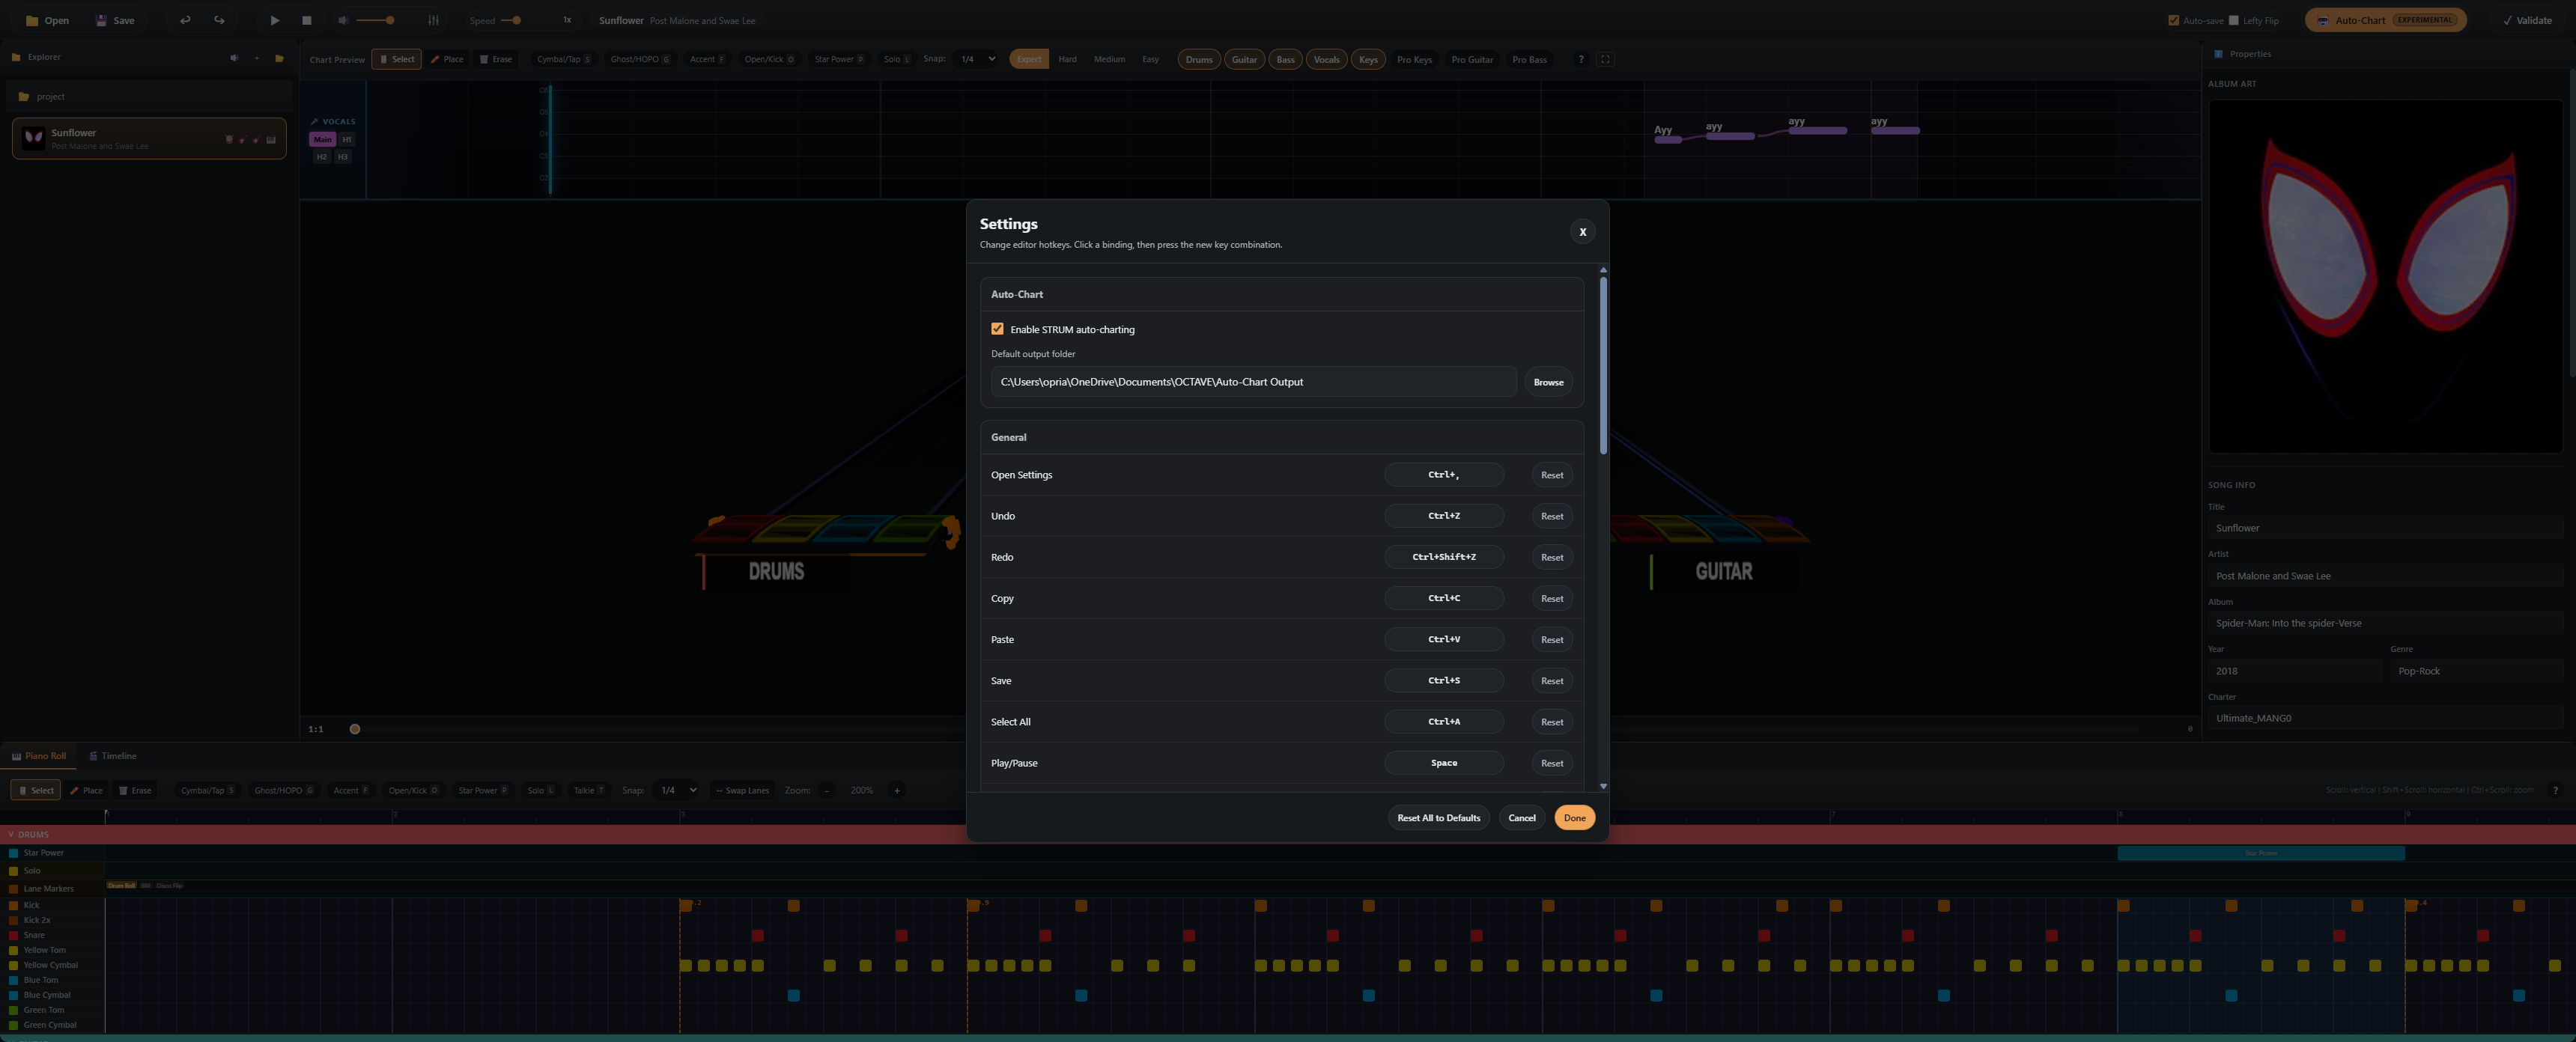Click the fullscreen expand icon
The image size is (2576, 1042).
click(x=1605, y=59)
